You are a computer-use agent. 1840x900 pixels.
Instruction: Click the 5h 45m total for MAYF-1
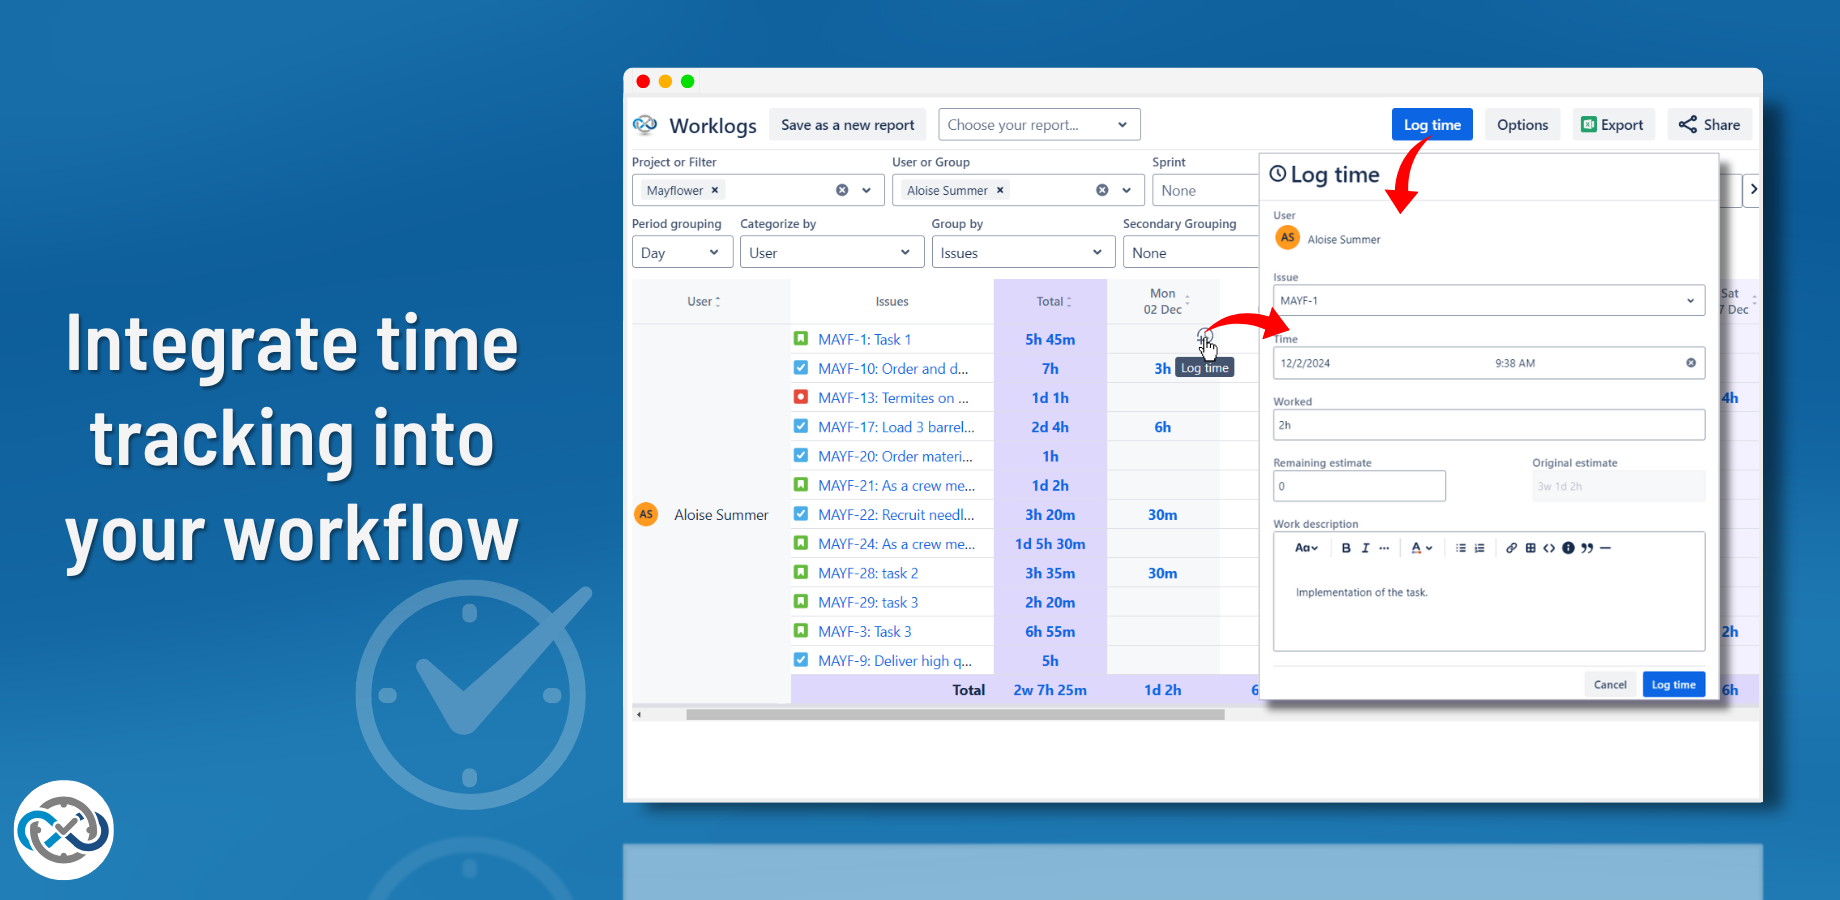[x=1050, y=339]
